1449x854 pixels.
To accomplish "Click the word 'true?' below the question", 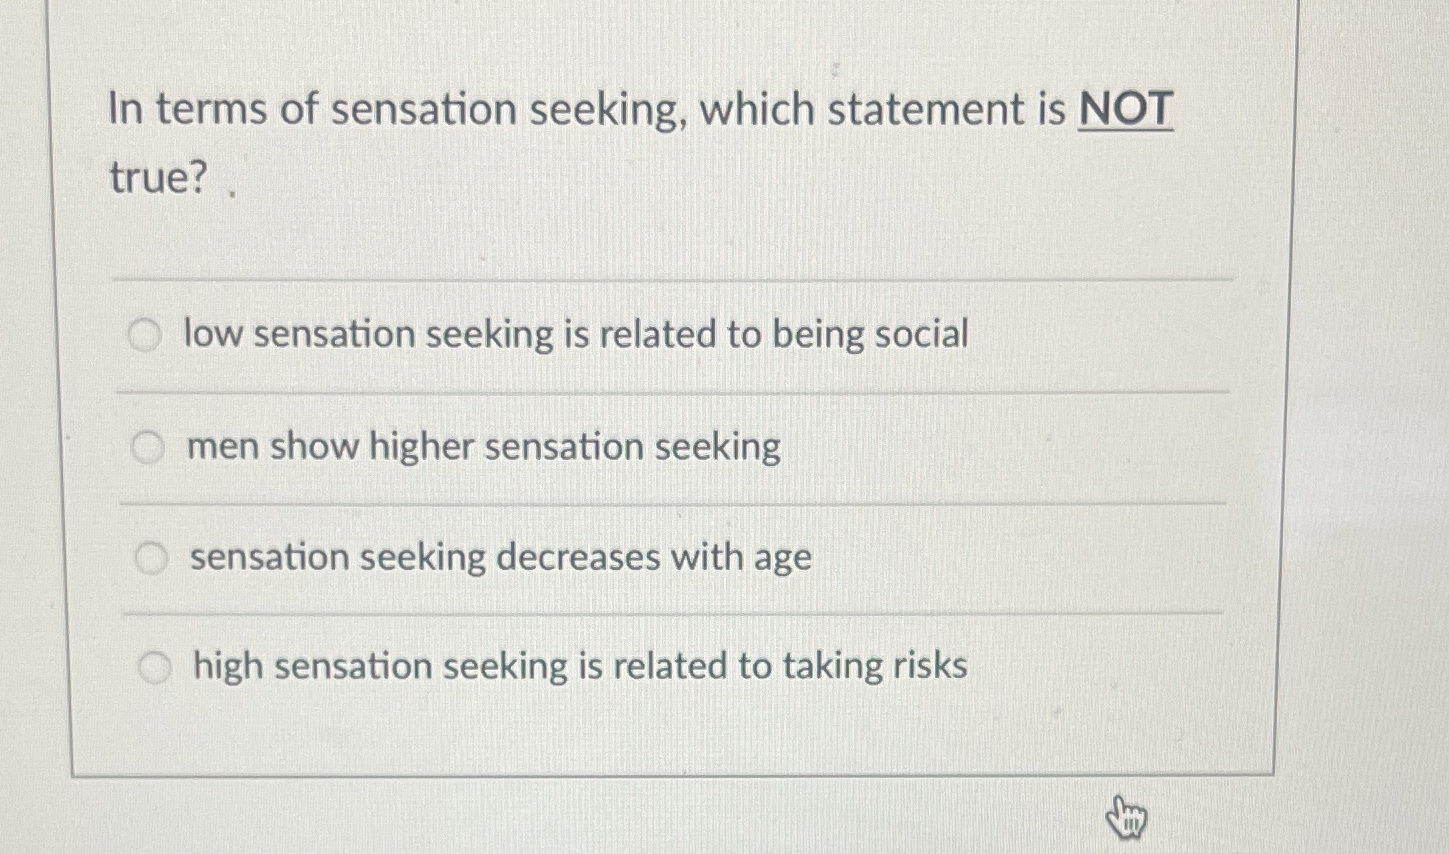I will pyautogui.click(x=156, y=178).
